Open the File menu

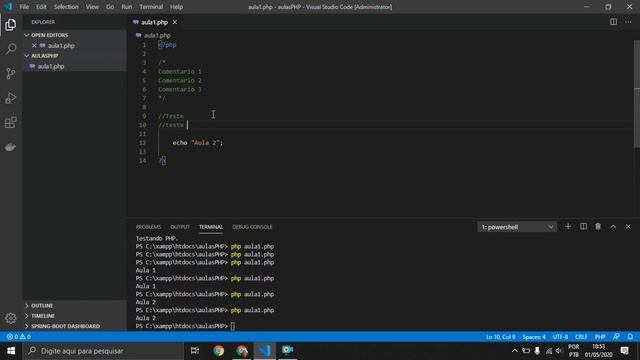(24, 7)
